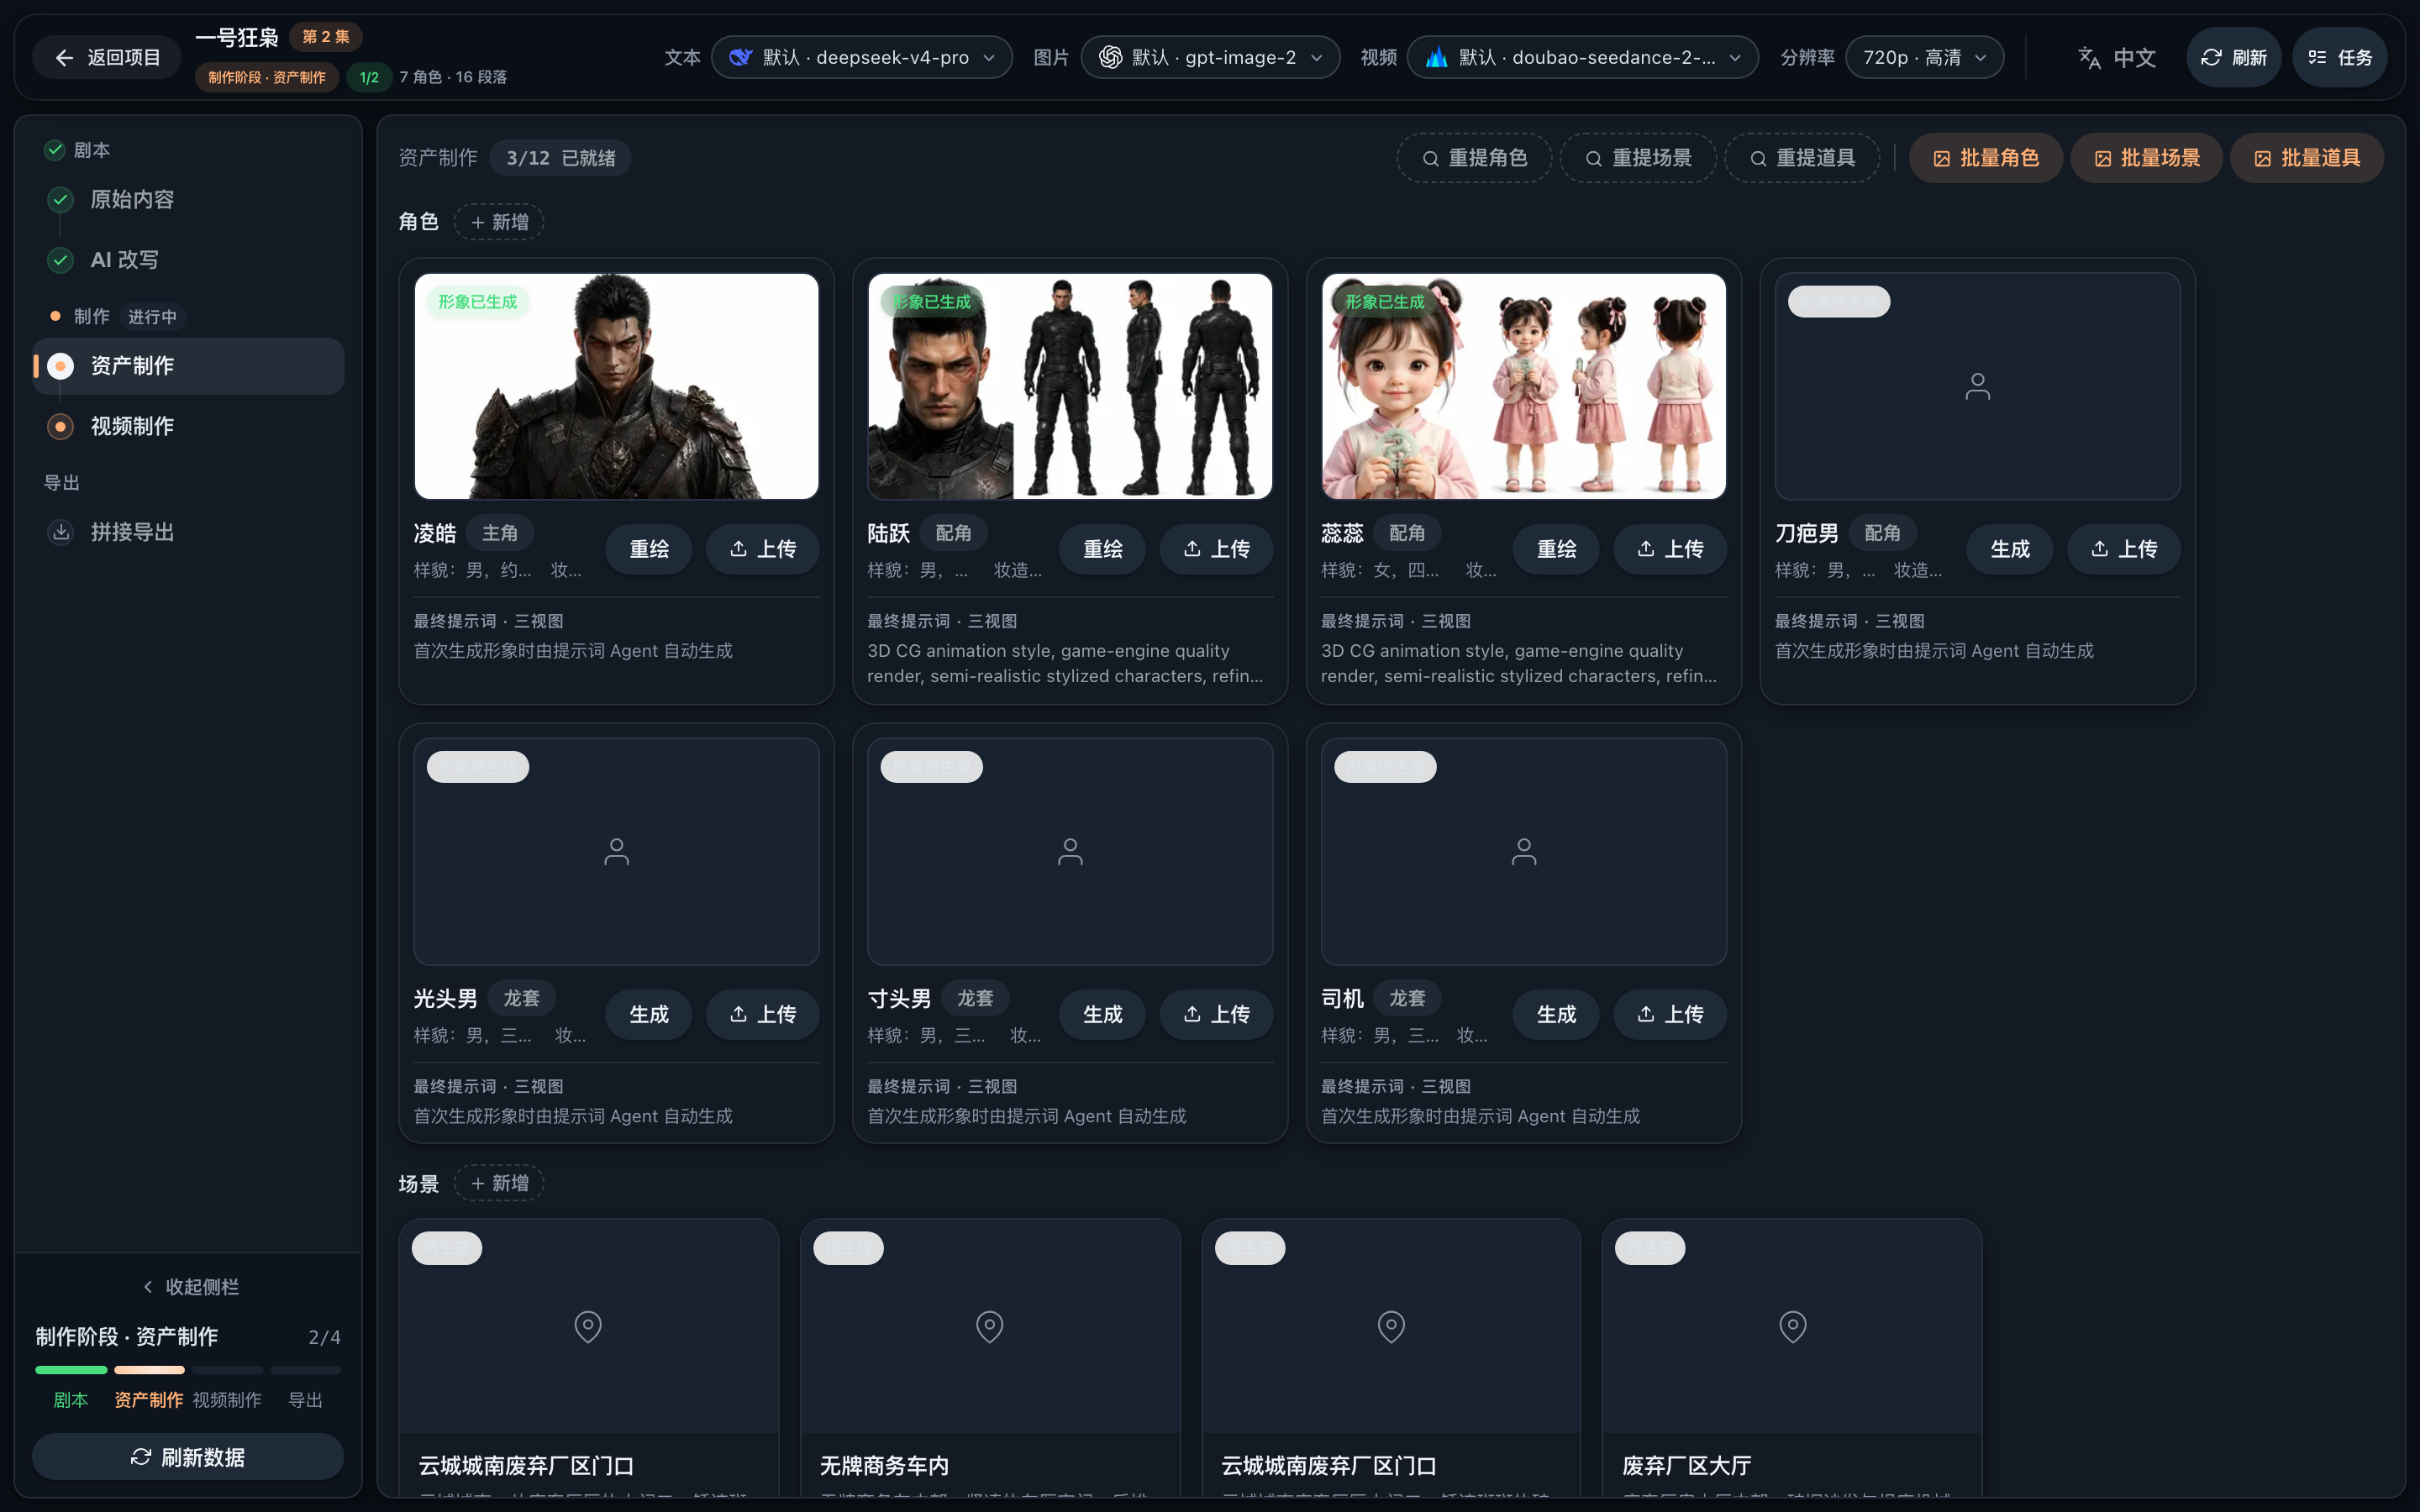Collapse the sidebar with 收起侧栏

[x=190, y=1287]
